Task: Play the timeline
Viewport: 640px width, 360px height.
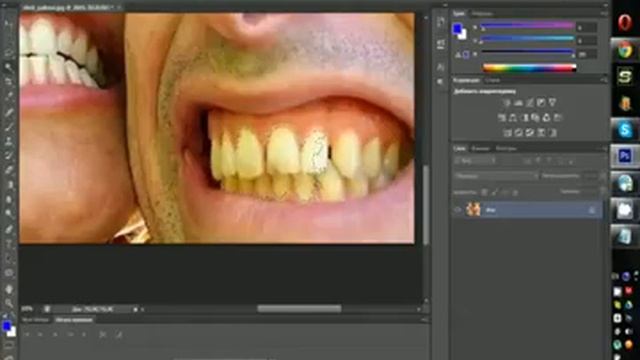Action: point(55,334)
